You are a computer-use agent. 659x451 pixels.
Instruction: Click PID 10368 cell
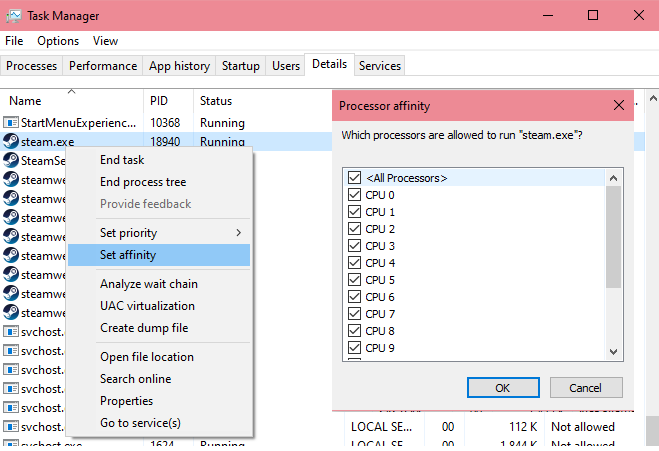click(165, 123)
